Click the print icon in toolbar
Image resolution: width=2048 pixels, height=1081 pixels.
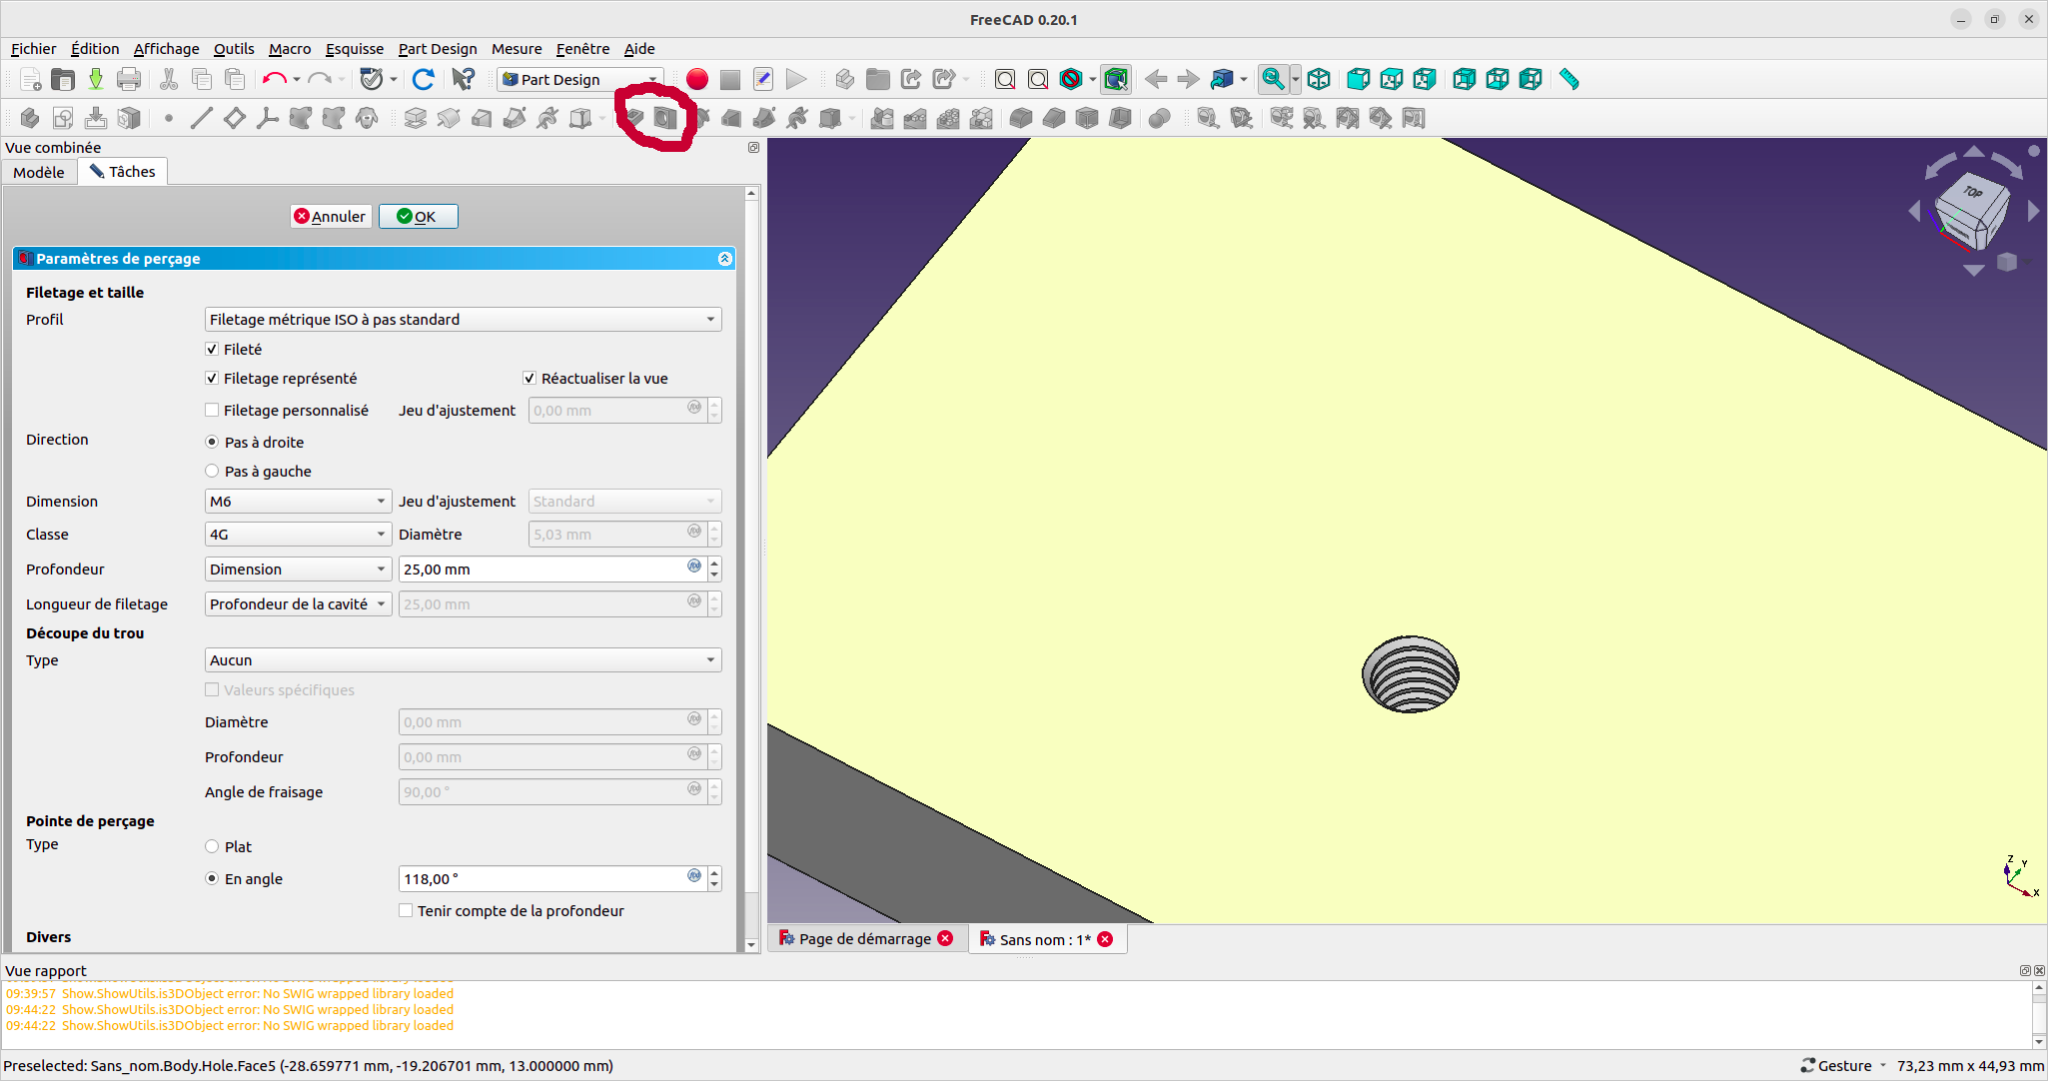click(129, 79)
